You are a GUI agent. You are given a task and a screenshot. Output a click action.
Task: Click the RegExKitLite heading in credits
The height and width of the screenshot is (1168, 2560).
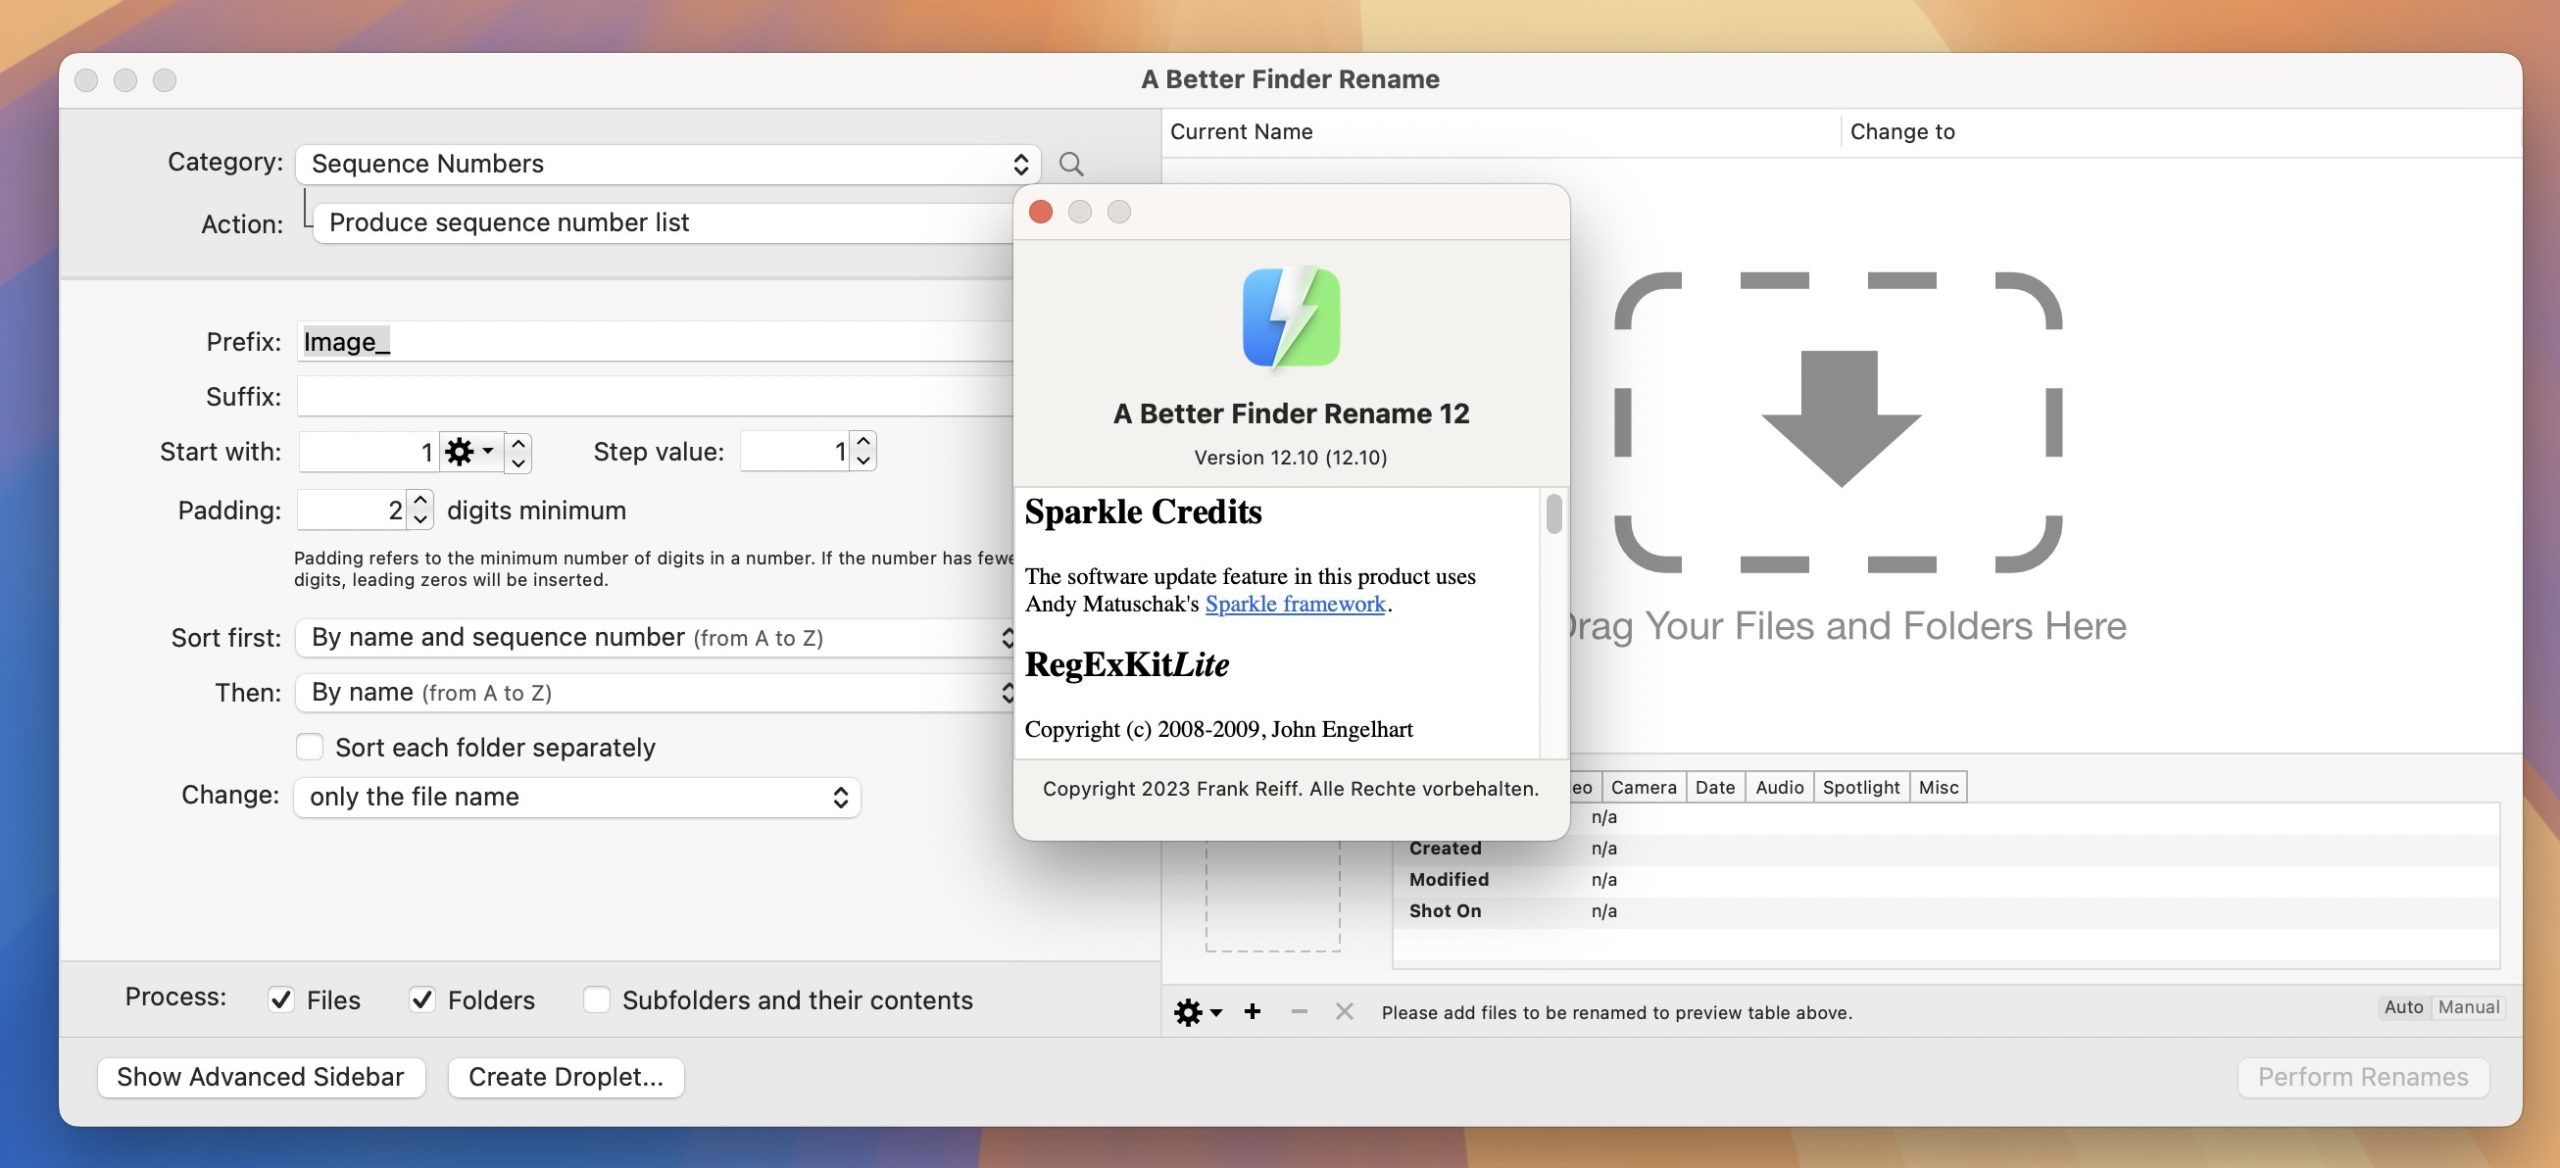(1127, 665)
